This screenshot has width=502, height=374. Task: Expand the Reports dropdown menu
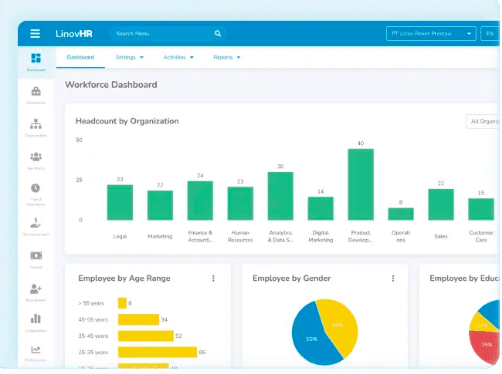(227, 57)
